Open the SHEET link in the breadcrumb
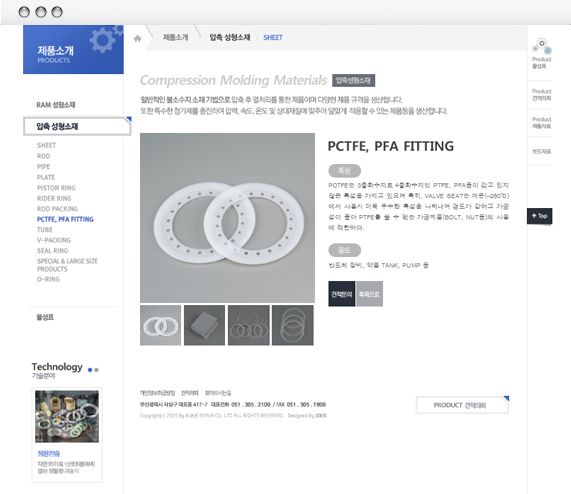This screenshot has width=571, height=494. [x=273, y=37]
